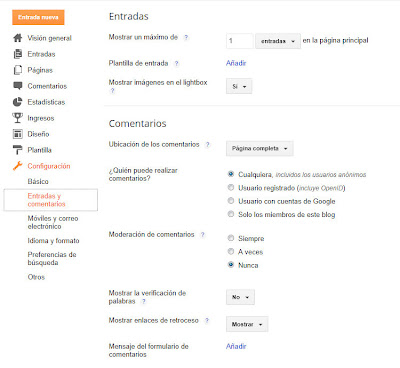The image size is (400, 368).
Task: Set comment moderation to Siempre
Action: 231,238
